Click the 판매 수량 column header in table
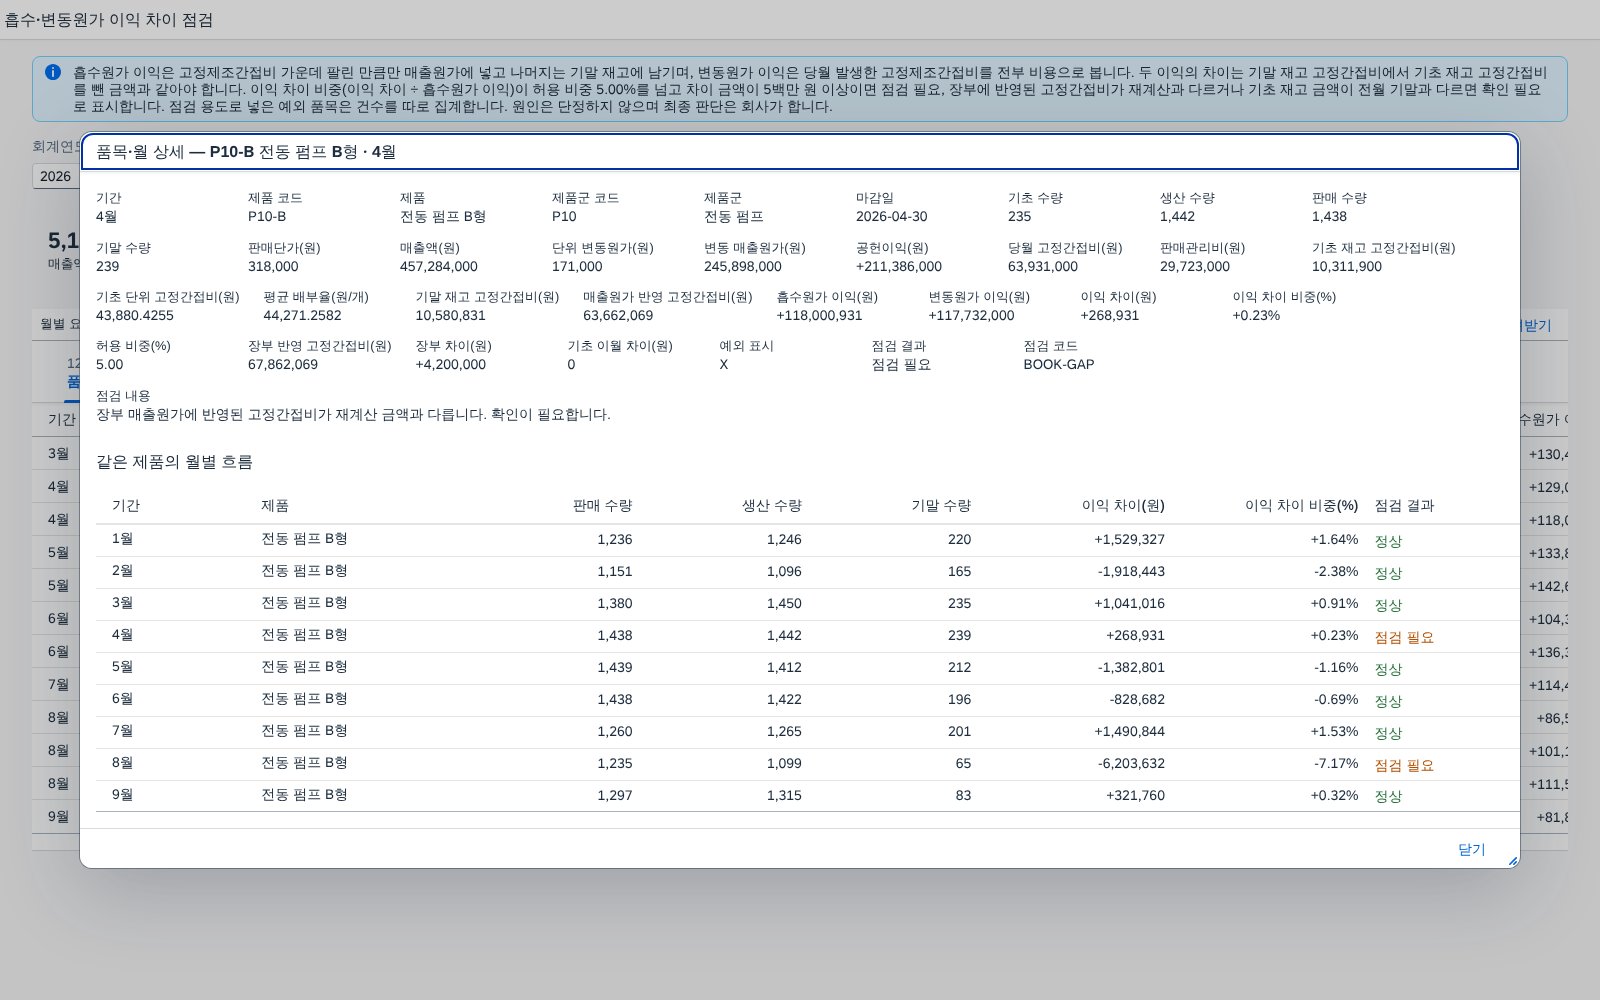The height and width of the screenshot is (1000, 1600). (602, 506)
